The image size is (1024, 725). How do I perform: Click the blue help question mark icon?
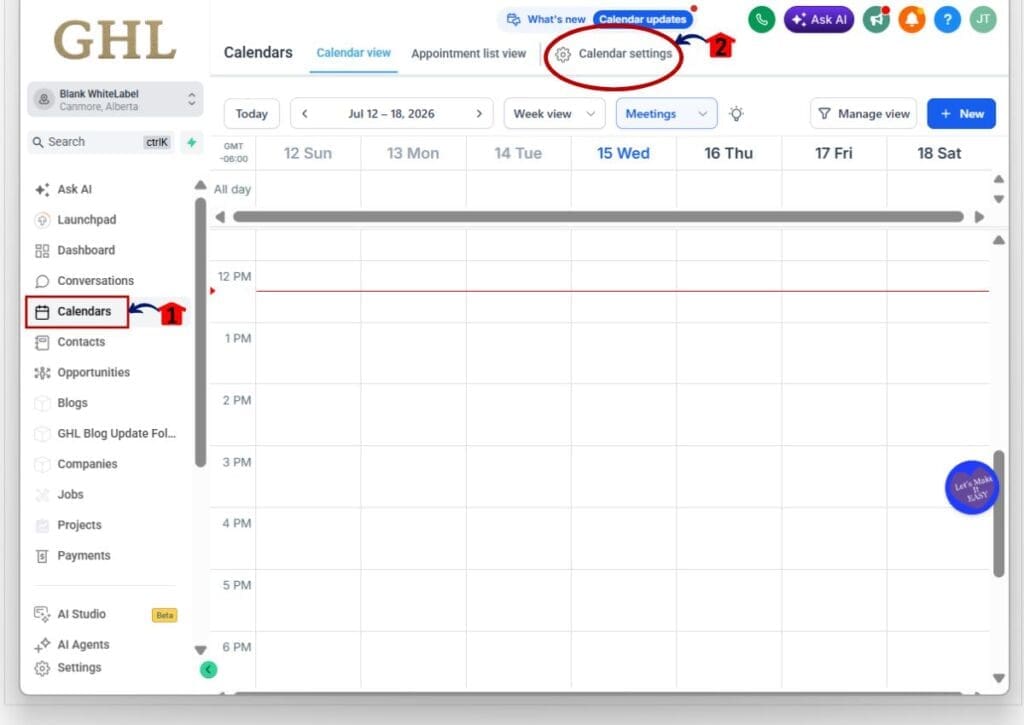(947, 20)
